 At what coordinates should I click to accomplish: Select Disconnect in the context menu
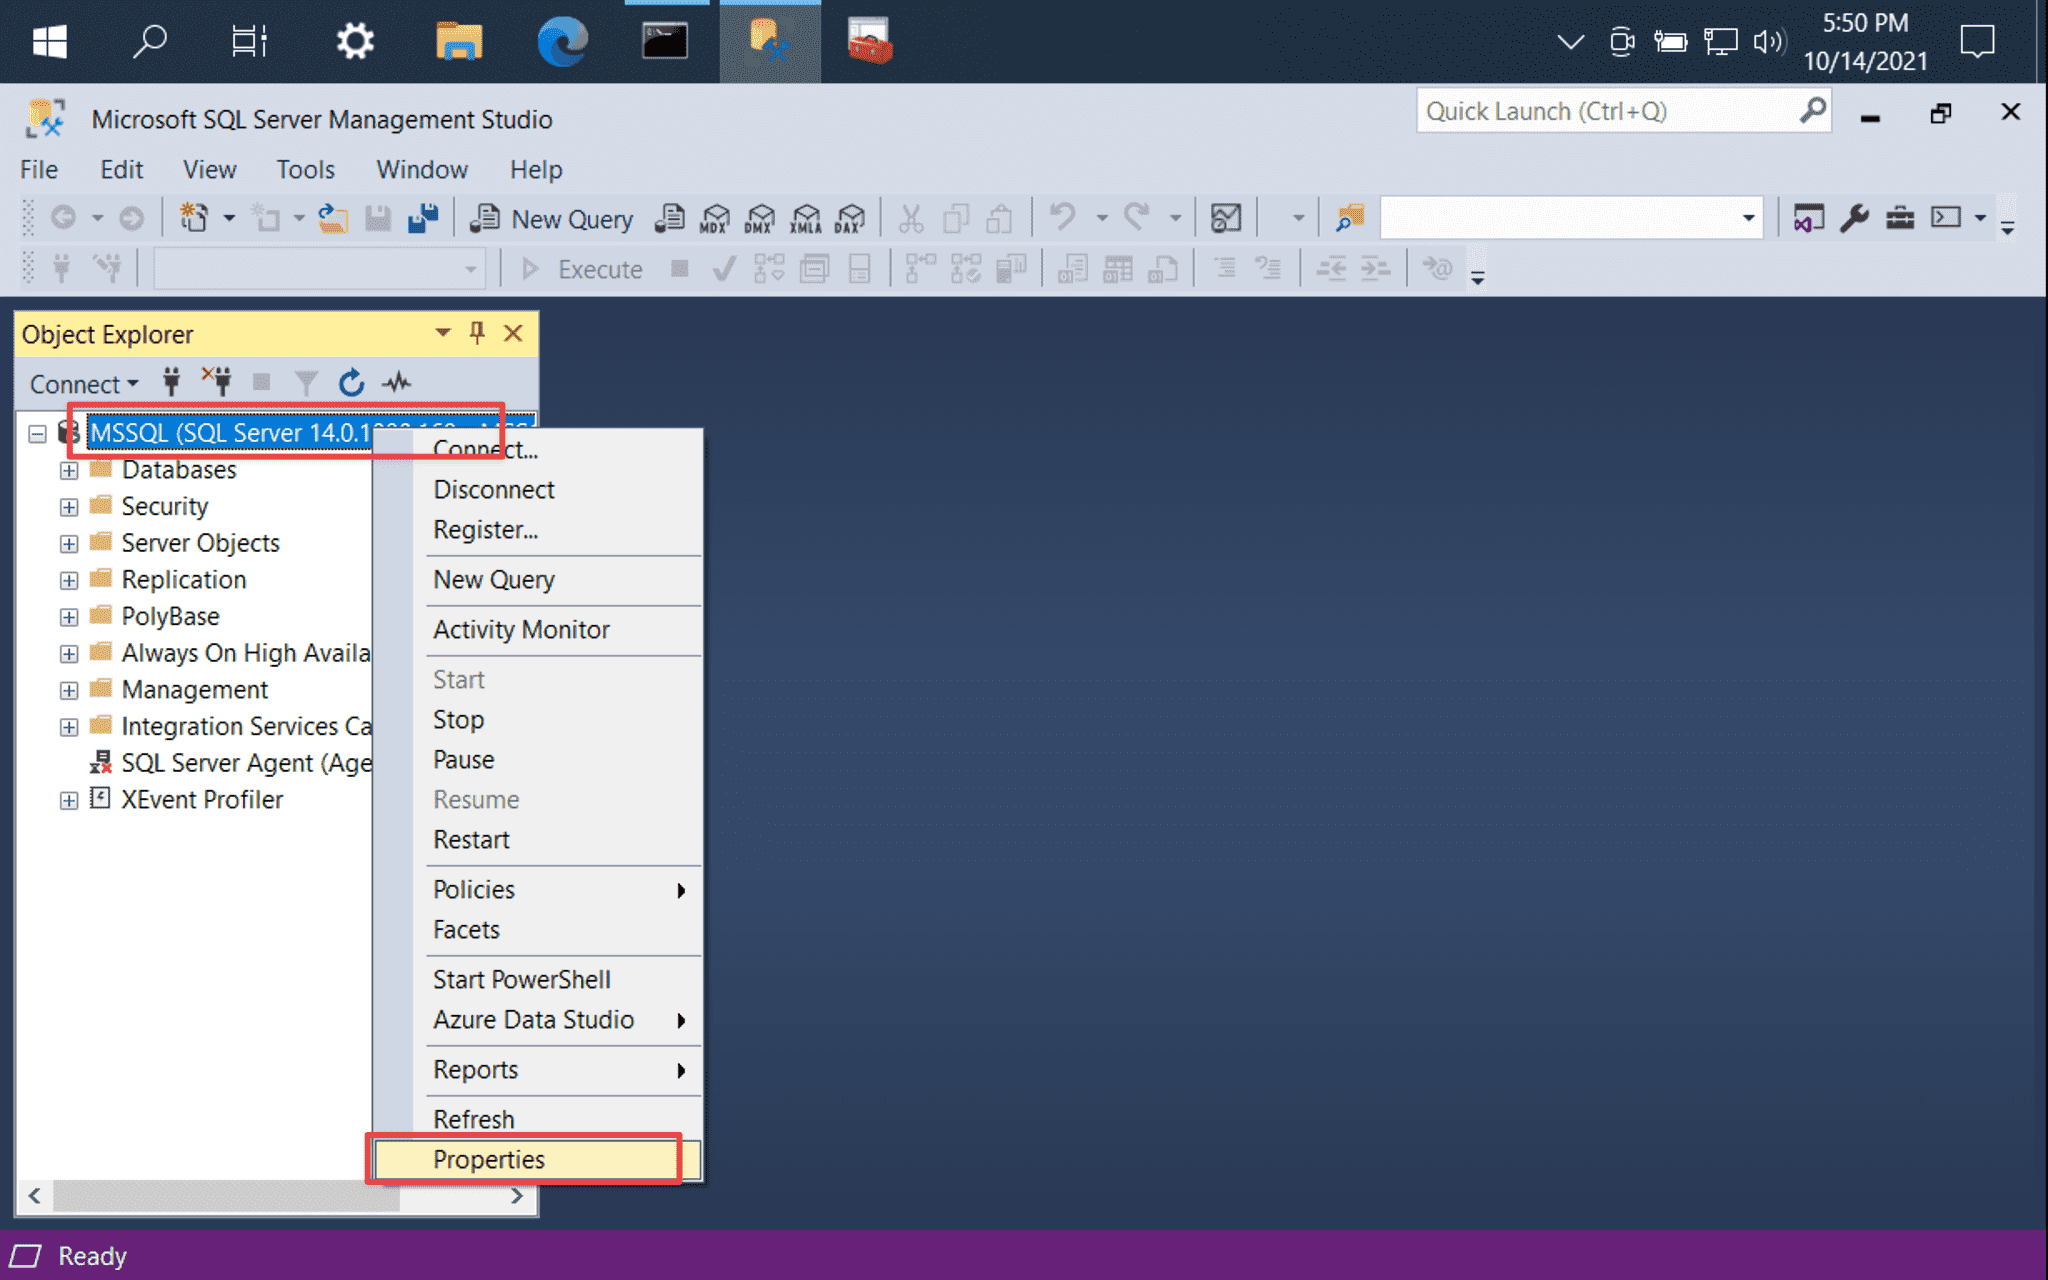(x=537, y=489)
